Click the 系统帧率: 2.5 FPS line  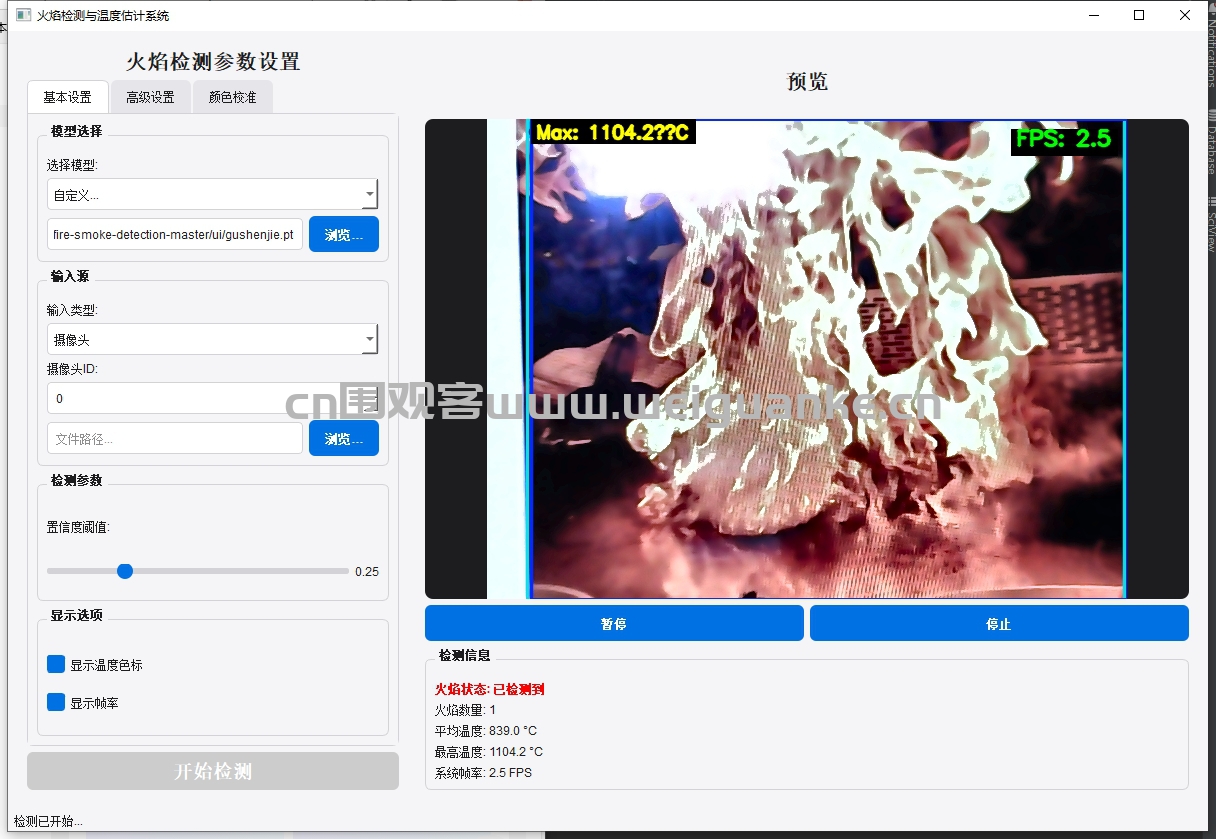pyautogui.click(x=484, y=773)
